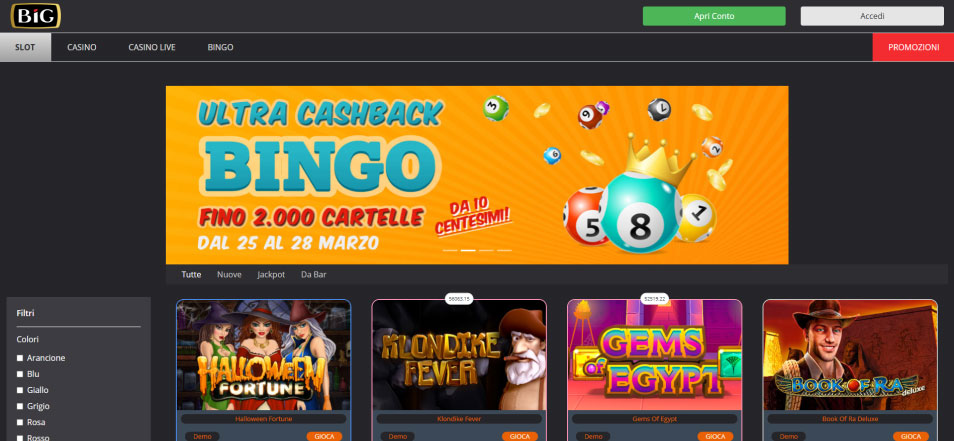Image resolution: width=954 pixels, height=441 pixels.
Task: Check the Blu color filter
Action: [x=20, y=374]
